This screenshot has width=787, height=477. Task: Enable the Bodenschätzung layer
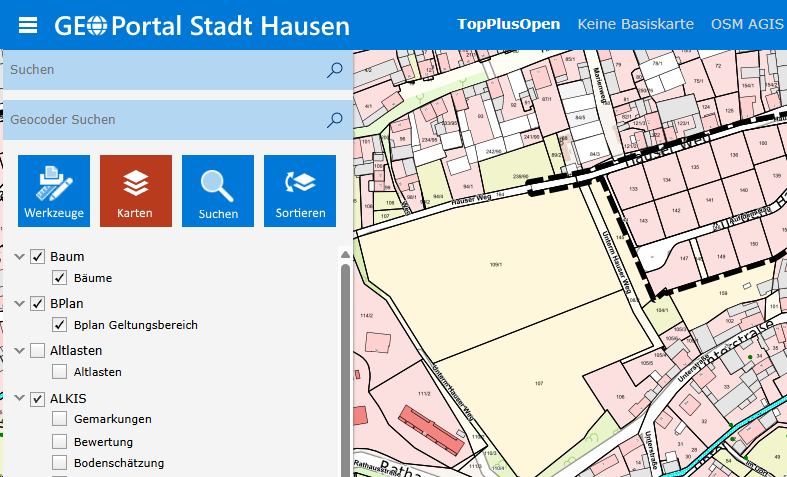click(59, 463)
